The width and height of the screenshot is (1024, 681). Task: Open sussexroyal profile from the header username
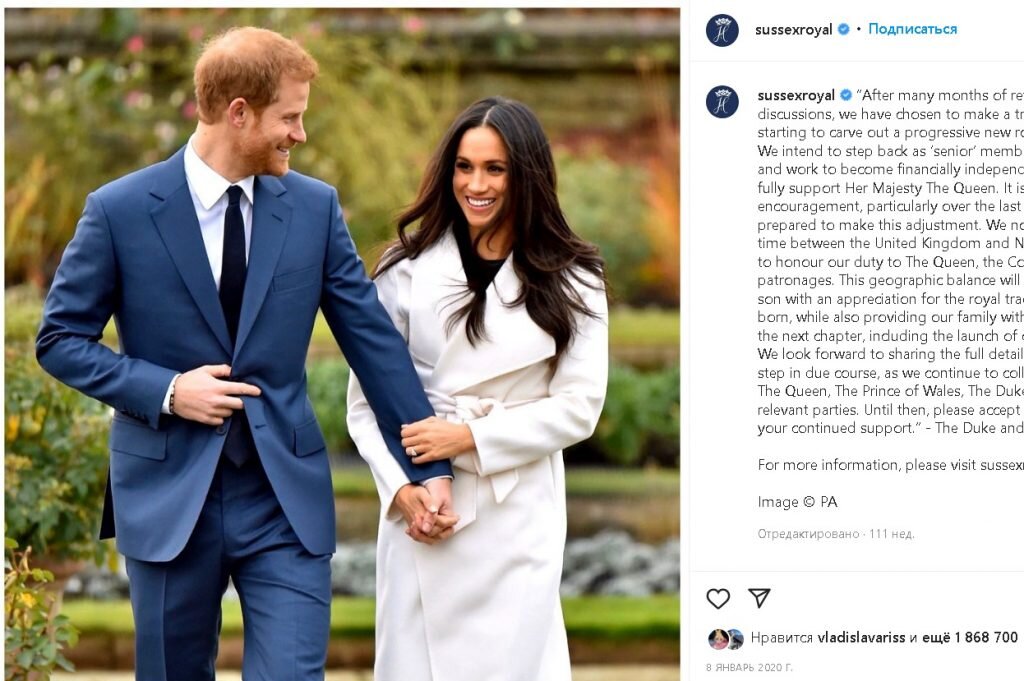(793, 29)
